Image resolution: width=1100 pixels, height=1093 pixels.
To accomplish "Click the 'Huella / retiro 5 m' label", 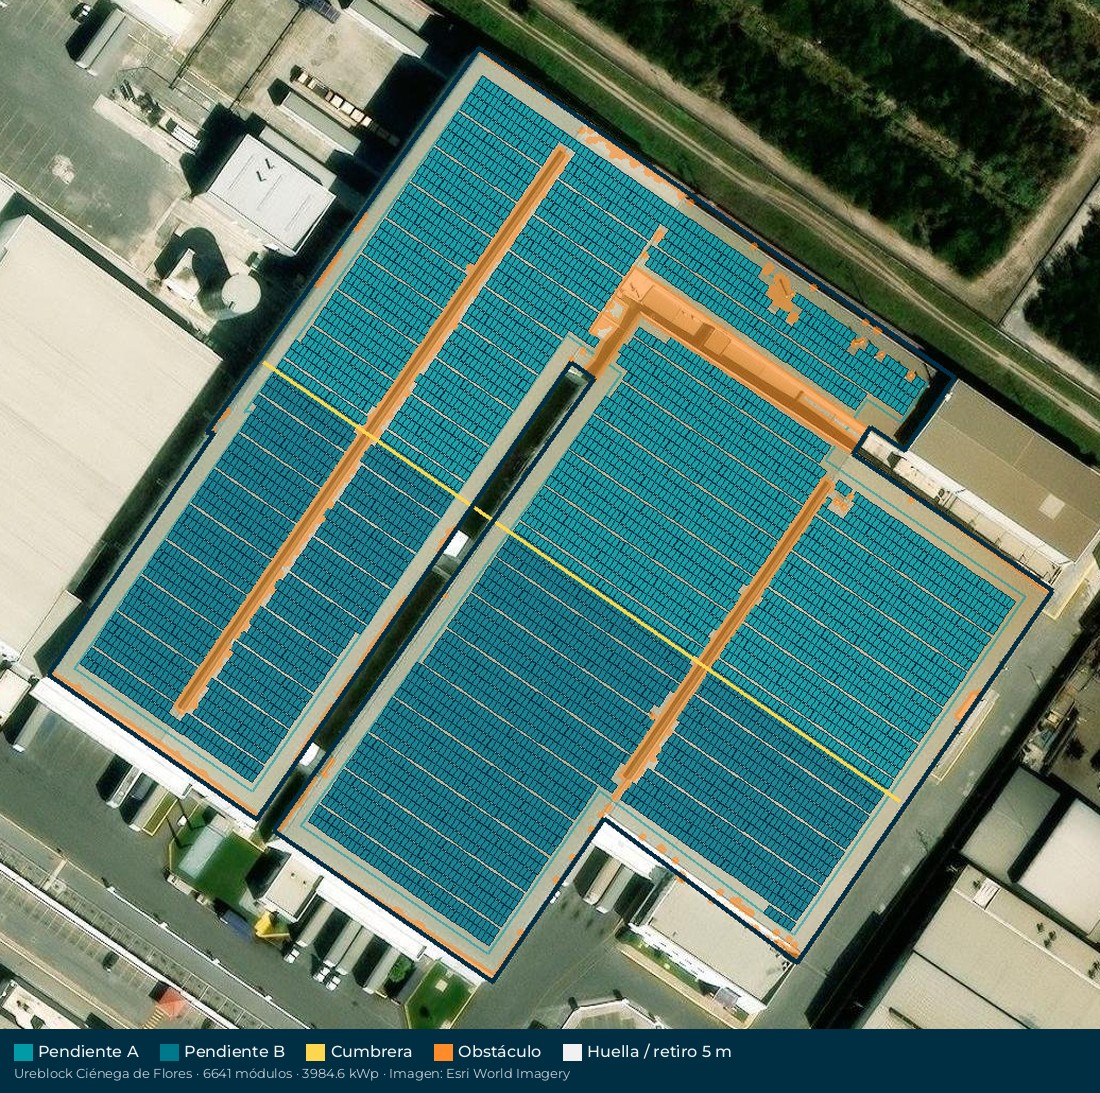I will [659, 1052].
